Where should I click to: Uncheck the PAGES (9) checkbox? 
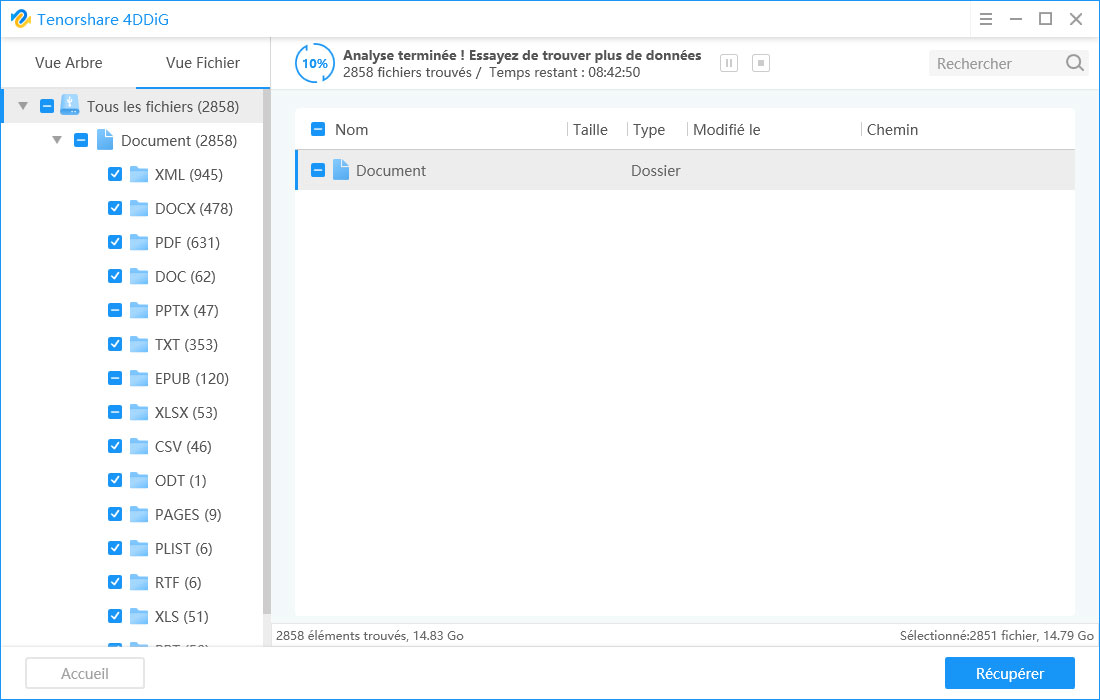115,514
